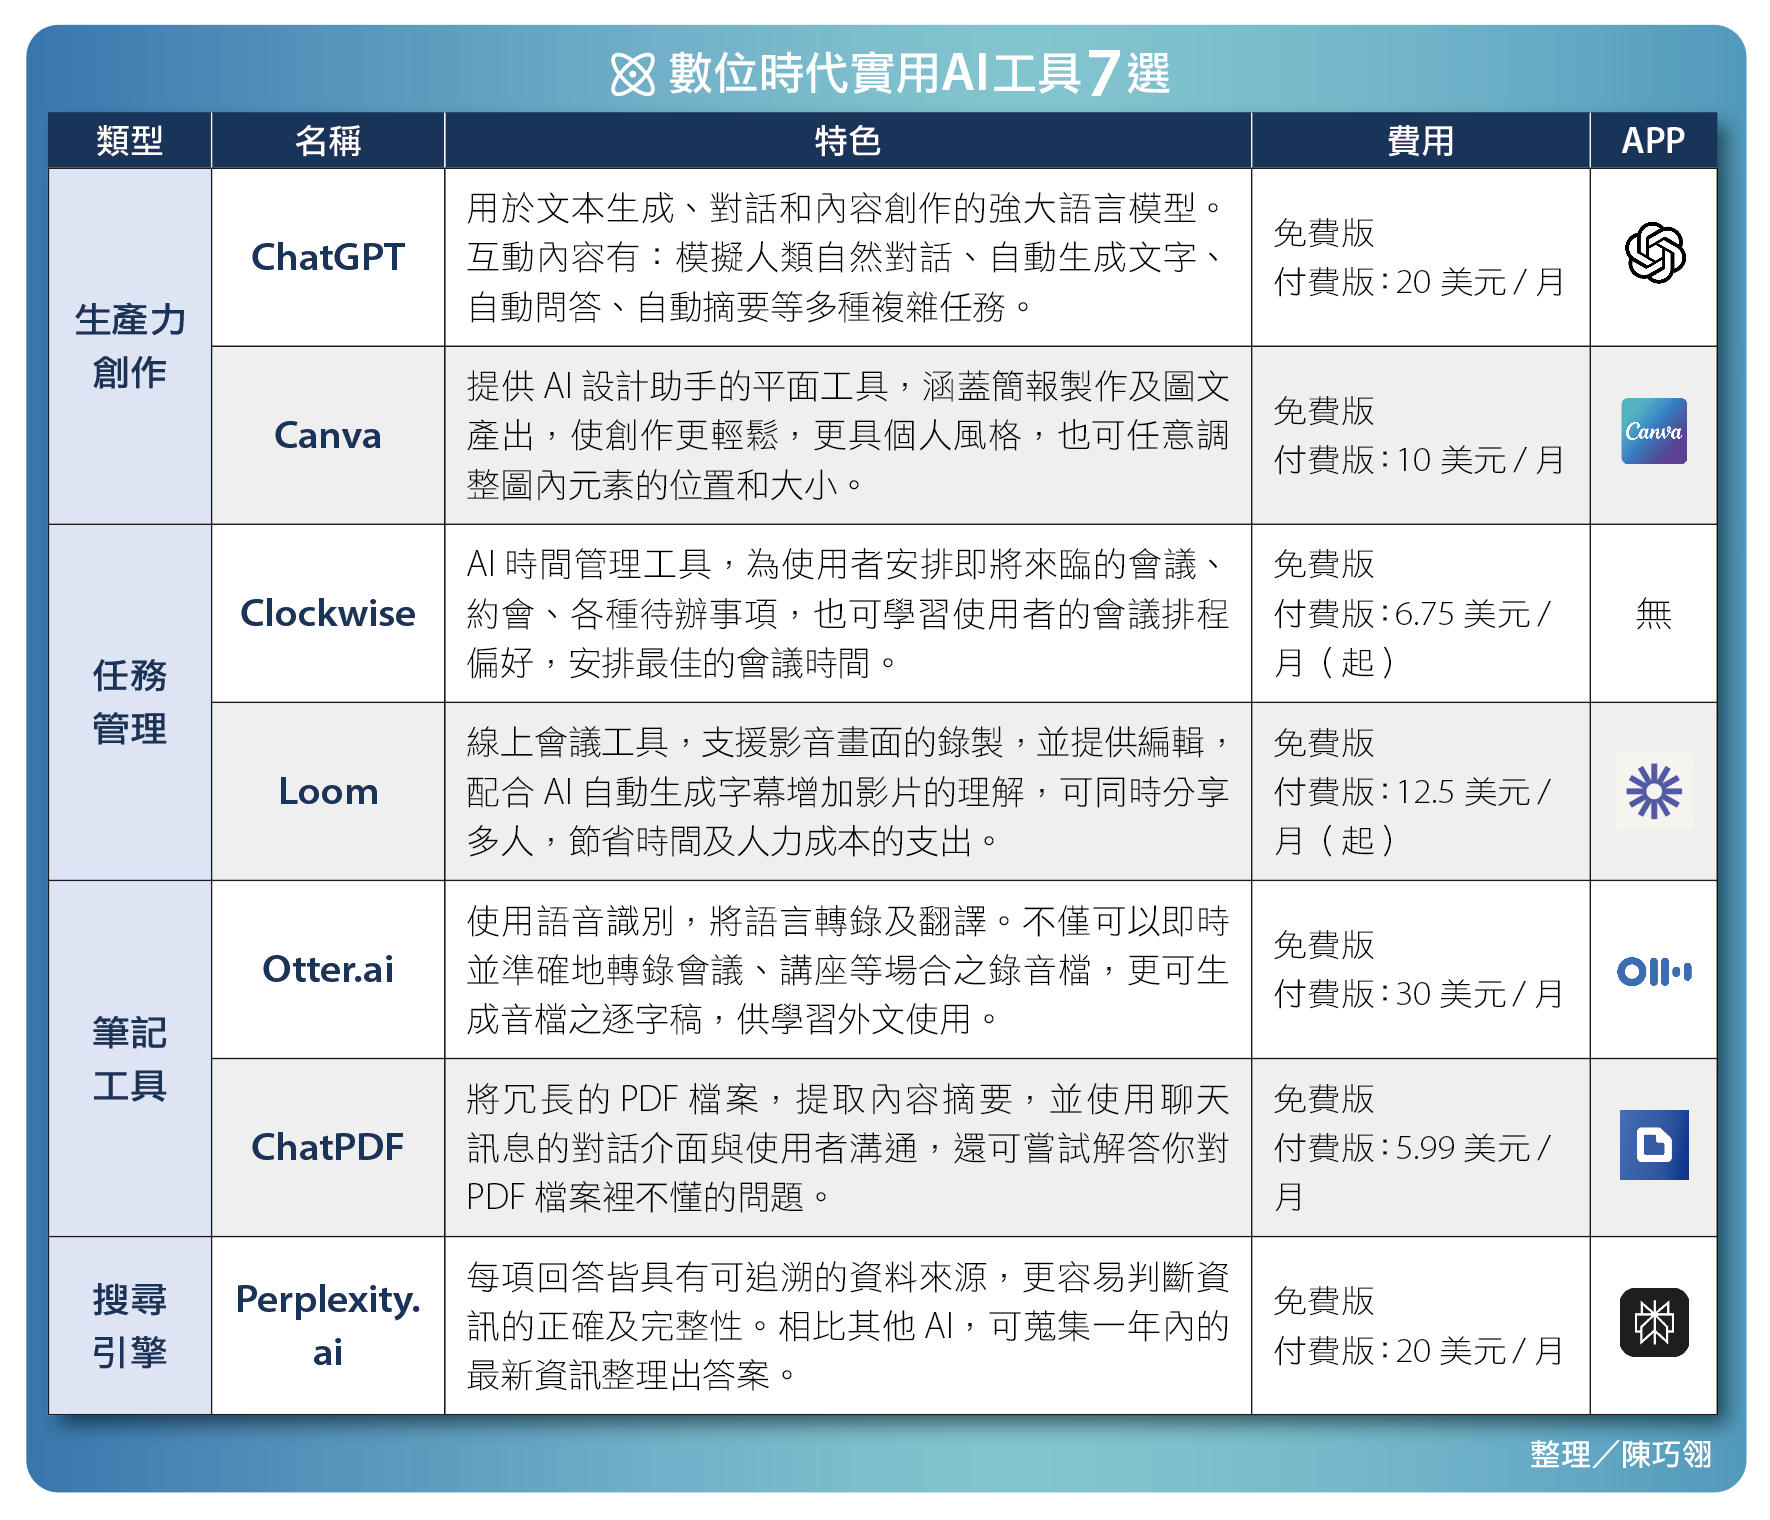Click the atom logo beside the title
Screen dimensions: 1770x1520
[x=633, y=74]
